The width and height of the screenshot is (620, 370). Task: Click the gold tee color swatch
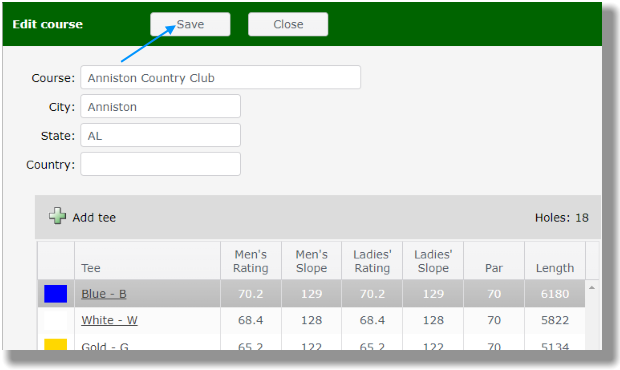[x=55, y=344]
